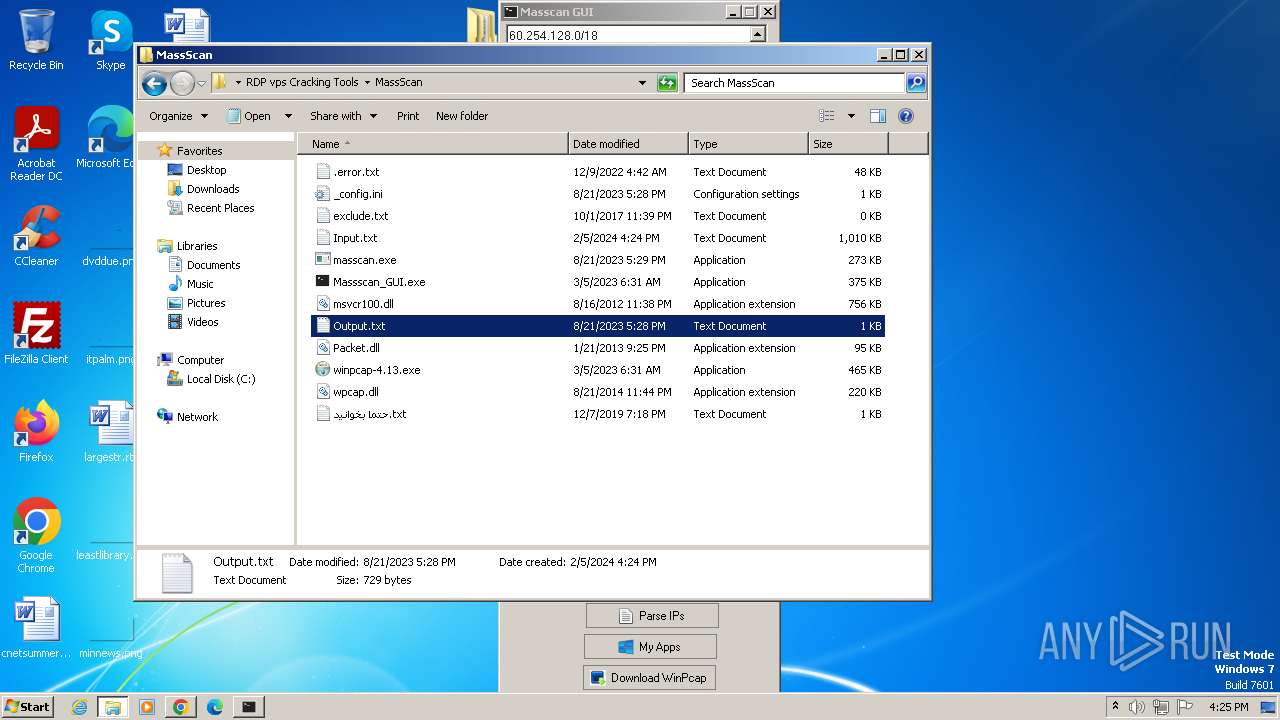1280x720 pixels.
Task: Open Explorer help question mark
Action: coord(906,116)
